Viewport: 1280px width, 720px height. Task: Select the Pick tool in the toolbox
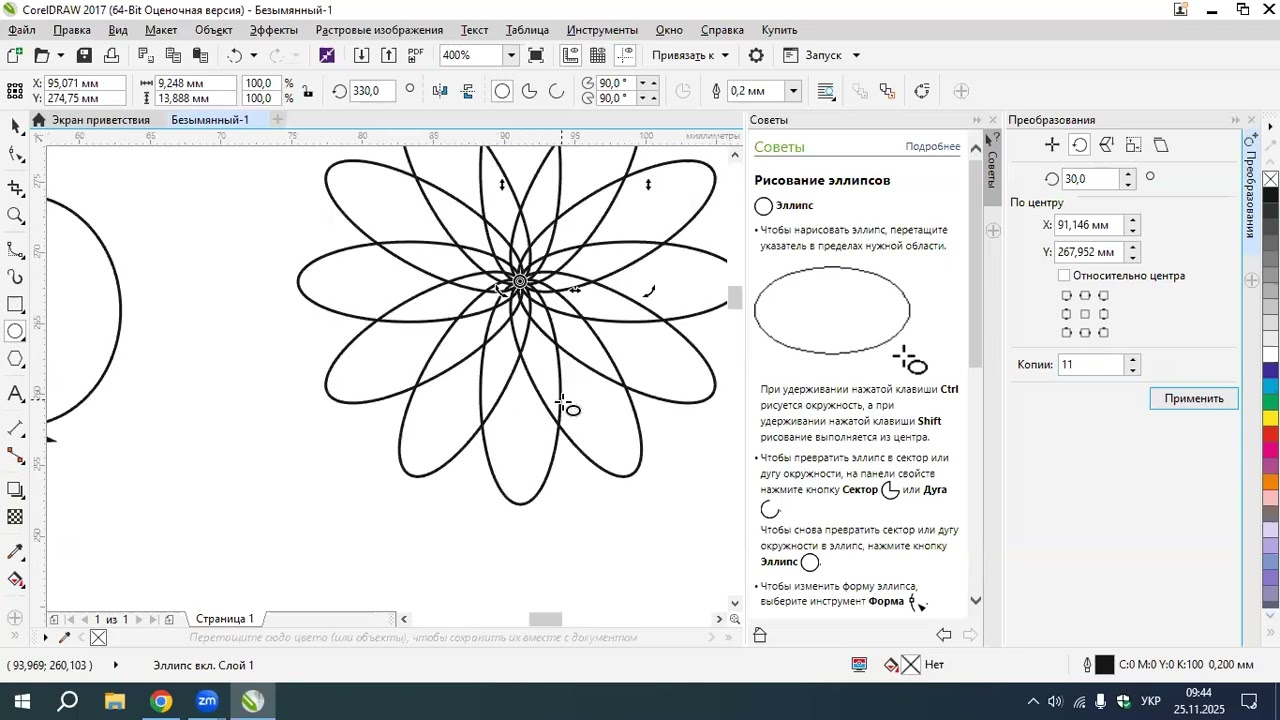point(15,125)
